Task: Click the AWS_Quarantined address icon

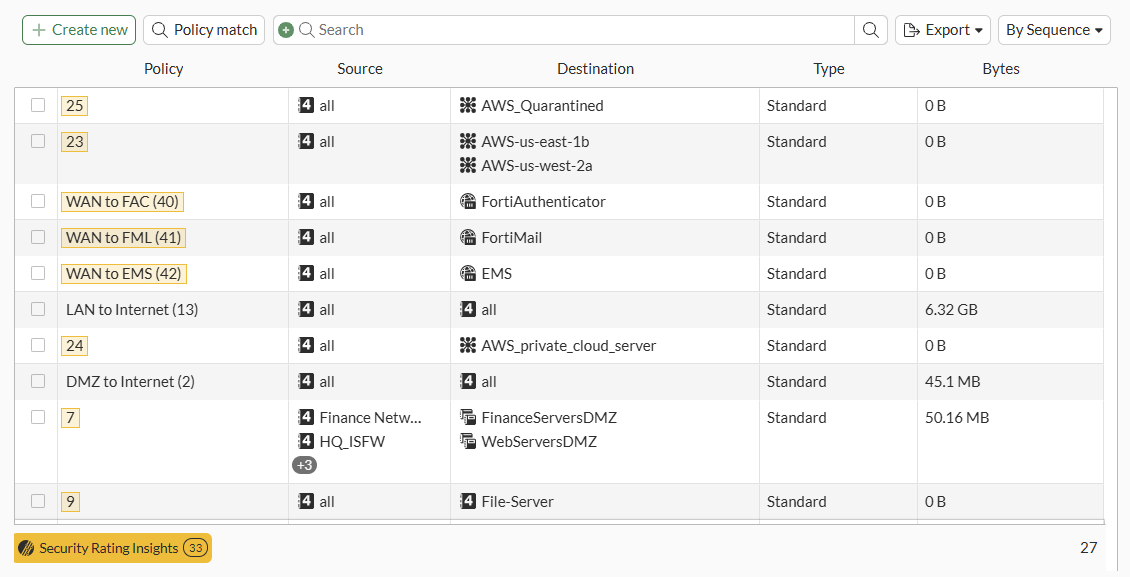Action: coord(468,106)
